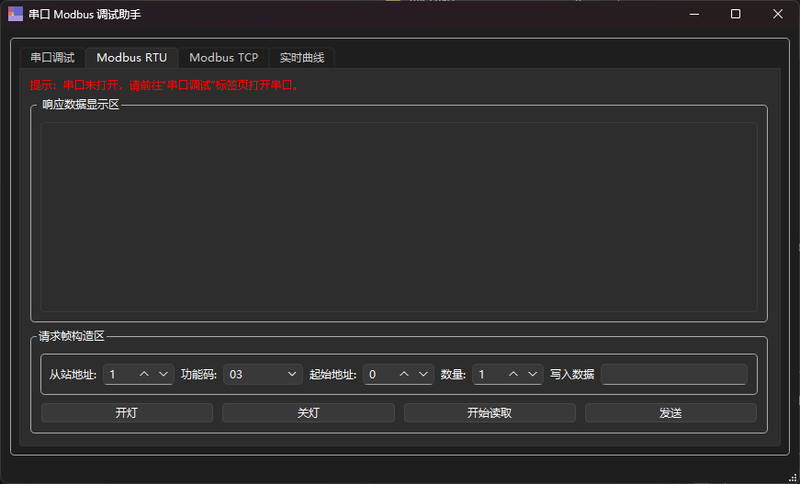Decrease the 起始地址 value with down arrow
Viewport: 800px width, 484px height.
pos(423,374)
